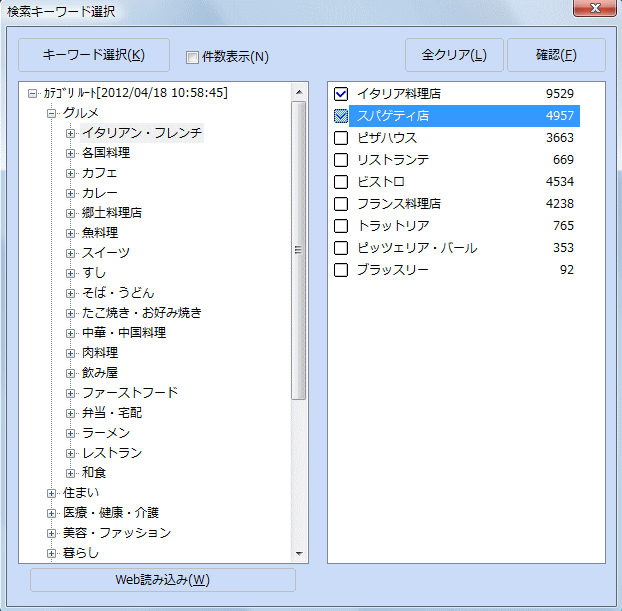Toggle the スパゲティ店 checkbox
The image size is (622, 611).
(x=341, y=116)
